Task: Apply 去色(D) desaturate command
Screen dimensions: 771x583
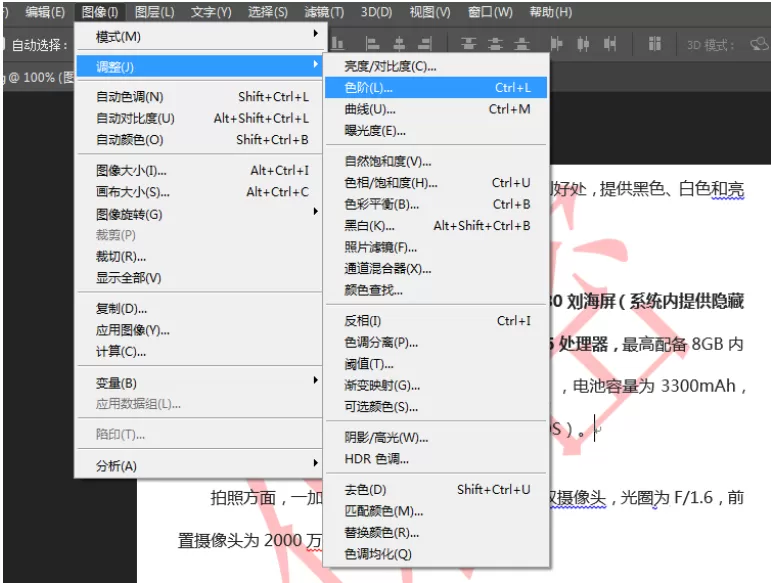Action: (x=436, y=490)
